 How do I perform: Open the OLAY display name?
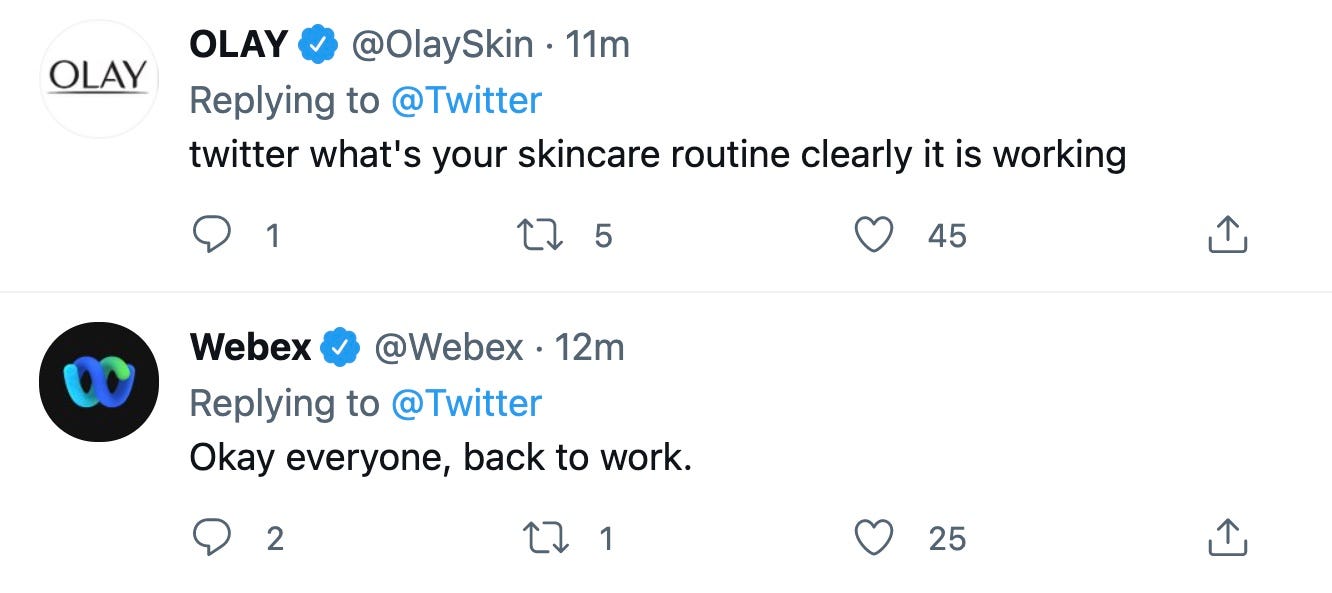point(240,44)
